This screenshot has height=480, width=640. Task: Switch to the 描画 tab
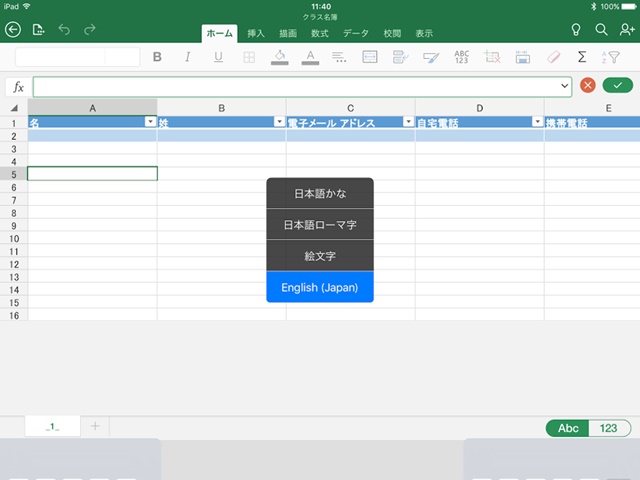[288, 33]
